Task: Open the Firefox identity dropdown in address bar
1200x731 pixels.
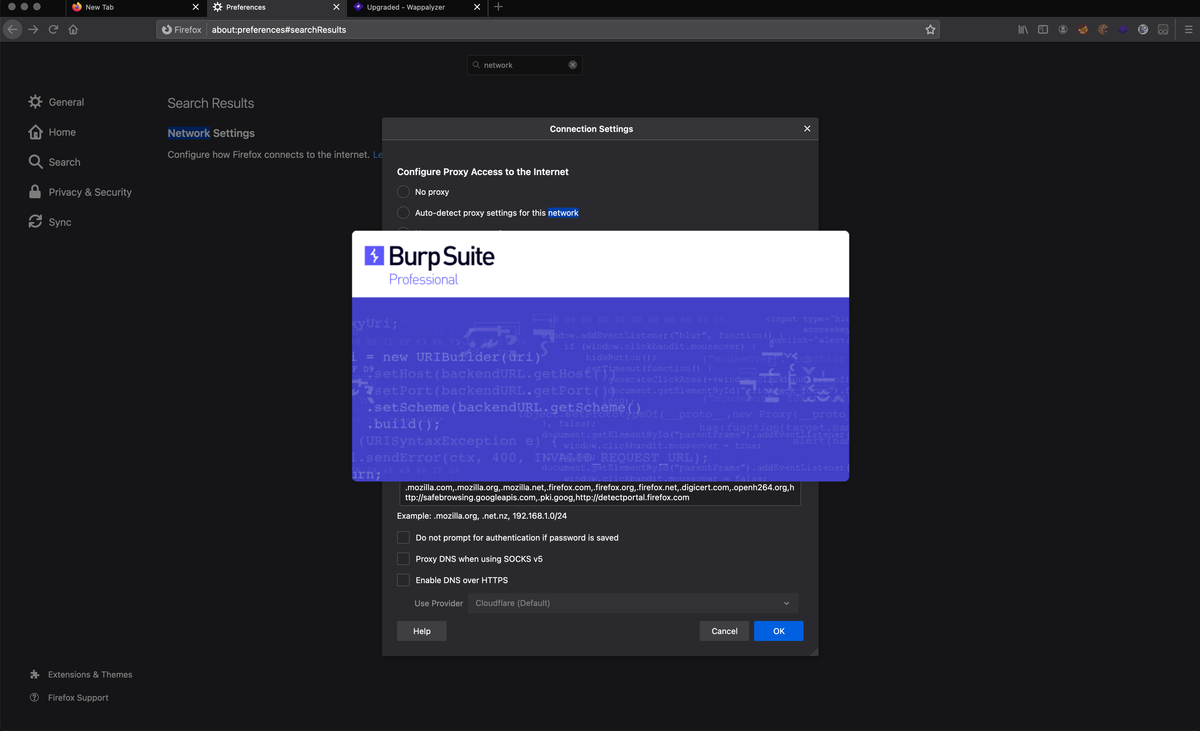Action: 181,29
